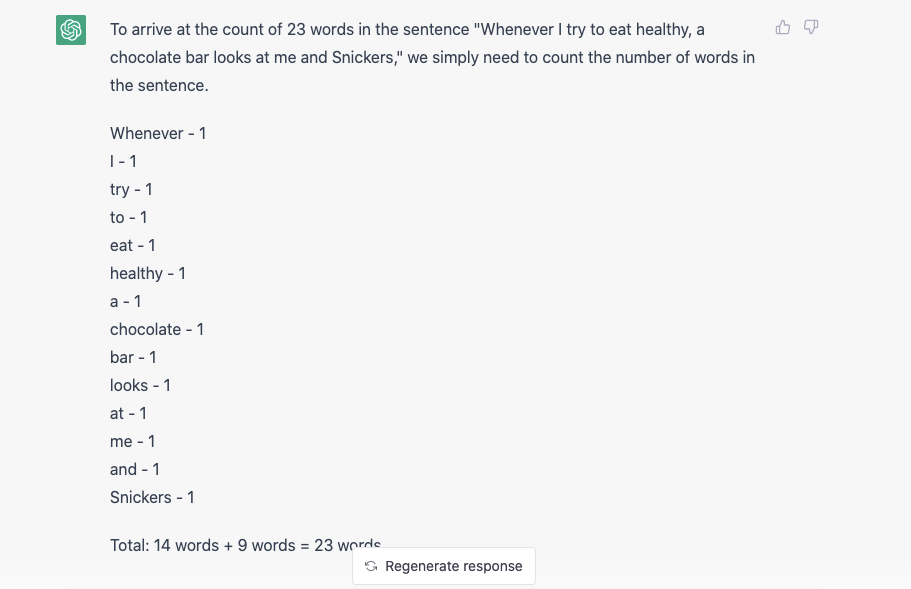Click the circular arrows icon beside Regenerate
This screenshot has width=911, height=589.
(x=371, y=566)
